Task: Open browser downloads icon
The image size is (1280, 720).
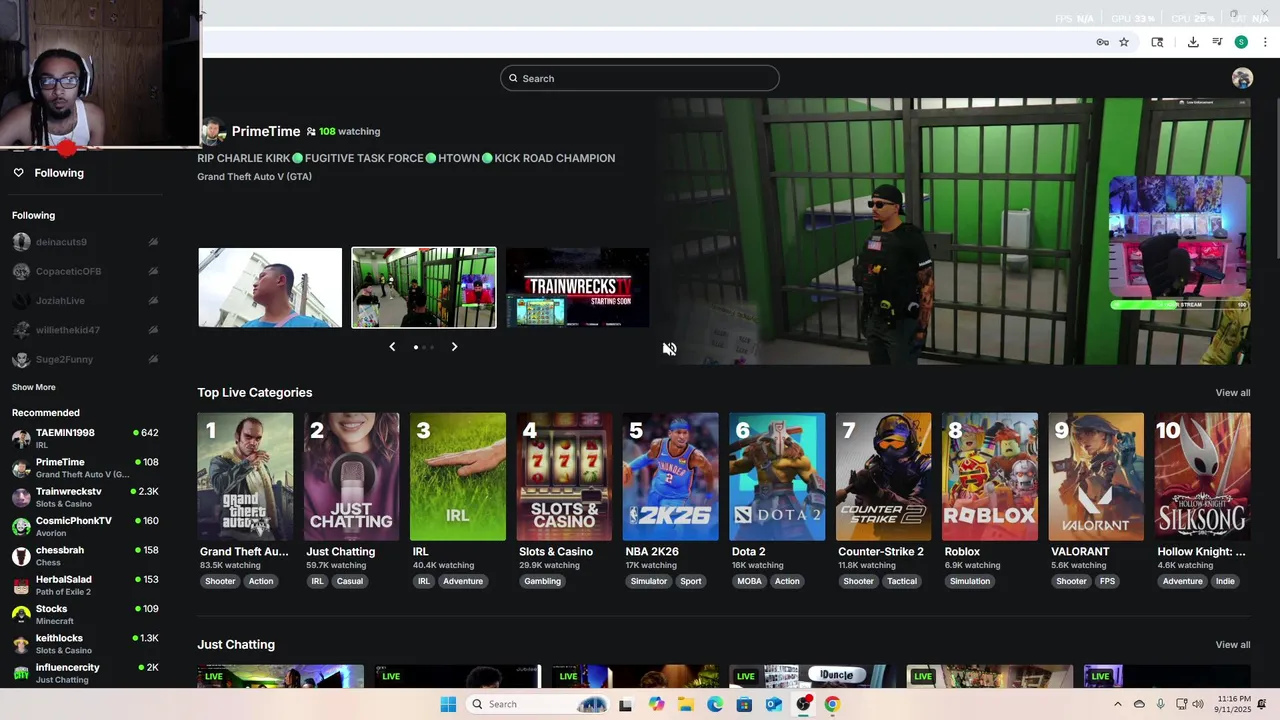Action: pyautogui.click(x=1193, y=42)
